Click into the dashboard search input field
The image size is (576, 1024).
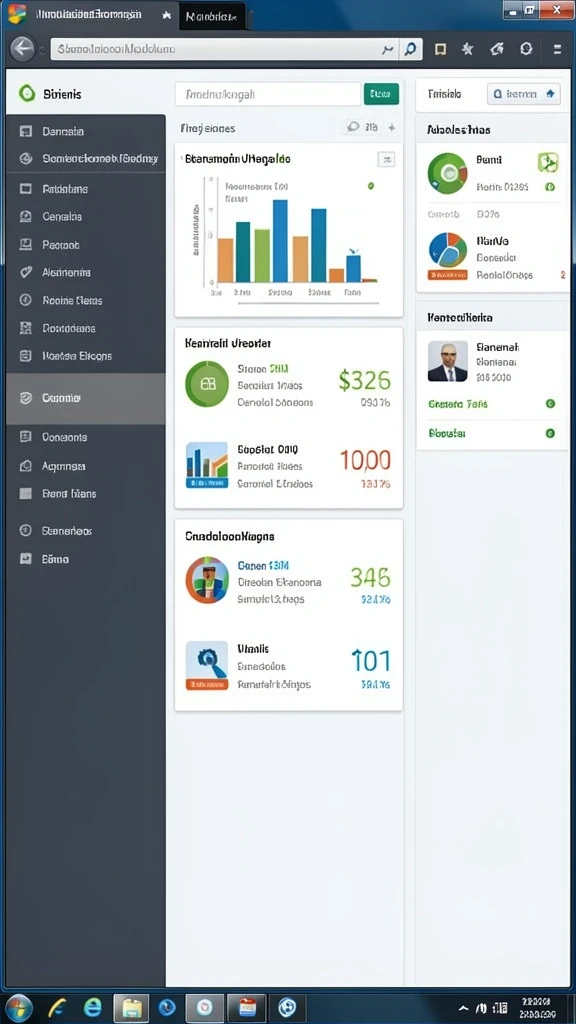pos(268,94)
